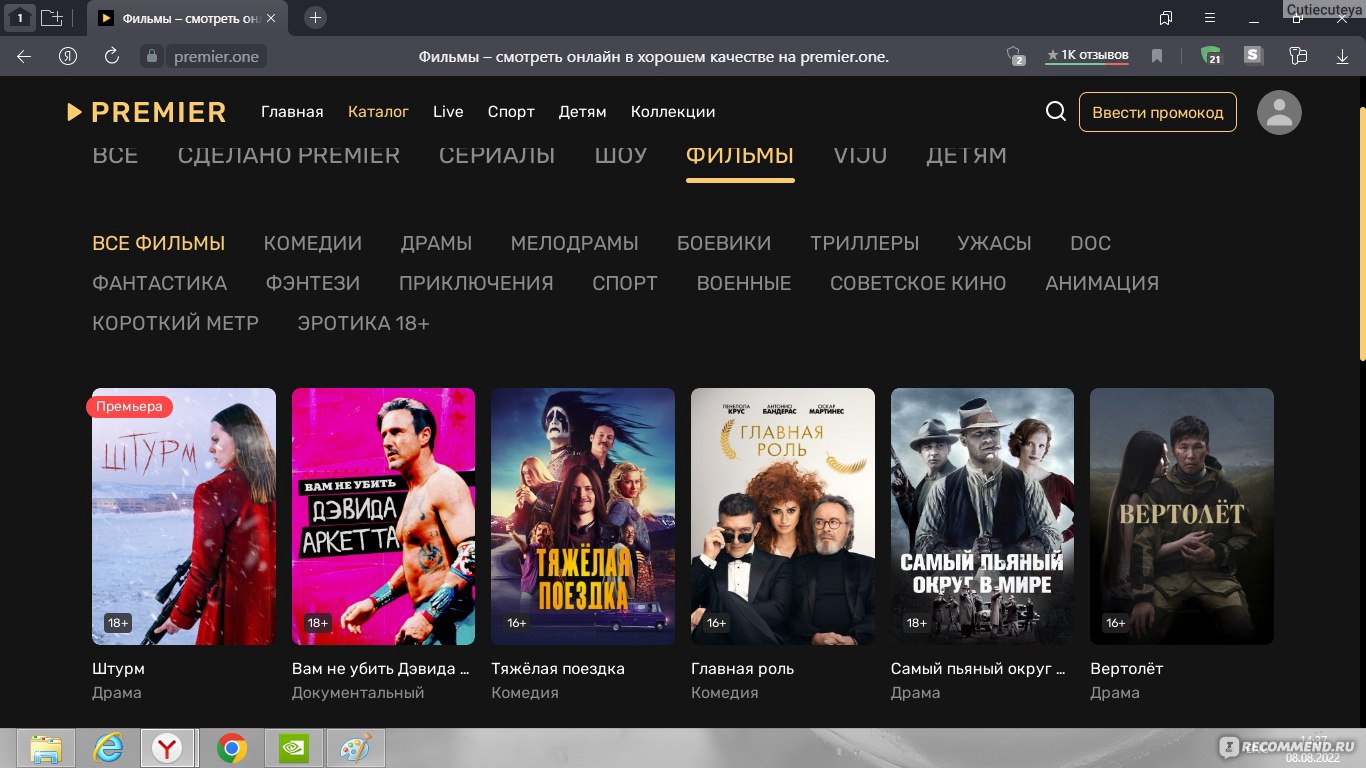This screenshot has height=768, width=1366.
Task: Open Вам не убить Дэвида Аркетта poster
Action: [x=383, y=516]
